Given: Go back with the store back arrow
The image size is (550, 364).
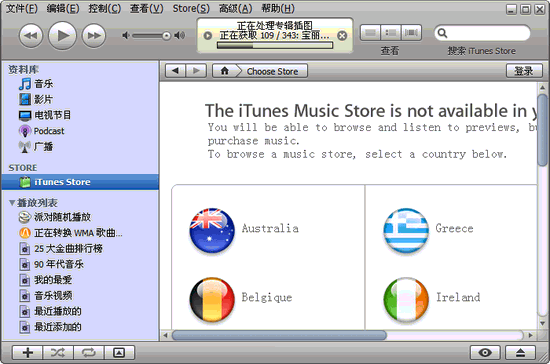Looking at the screenshot, I should [x=175, y=71].
